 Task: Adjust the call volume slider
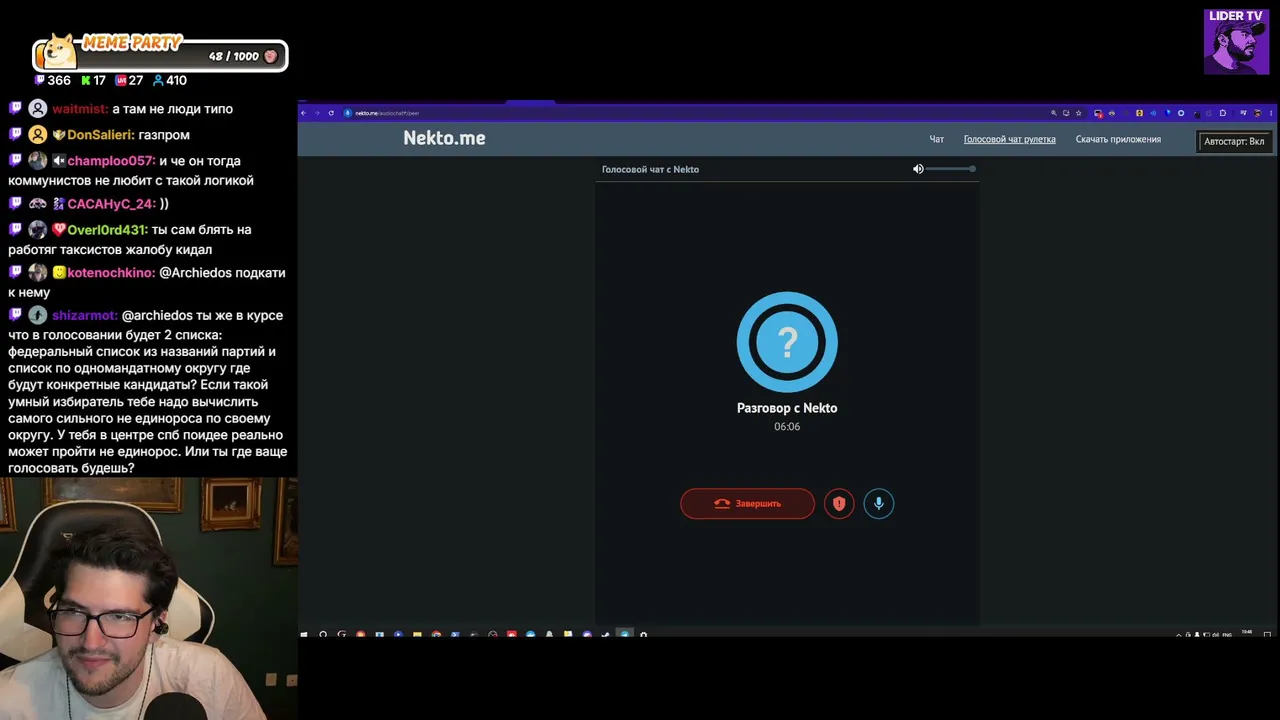point(950,169)
